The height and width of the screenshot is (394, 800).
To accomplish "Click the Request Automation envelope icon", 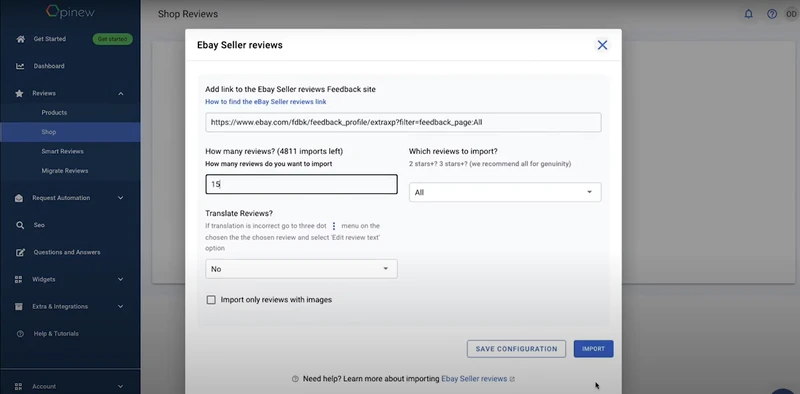I will pyautogui.click(x=19, y=198).
